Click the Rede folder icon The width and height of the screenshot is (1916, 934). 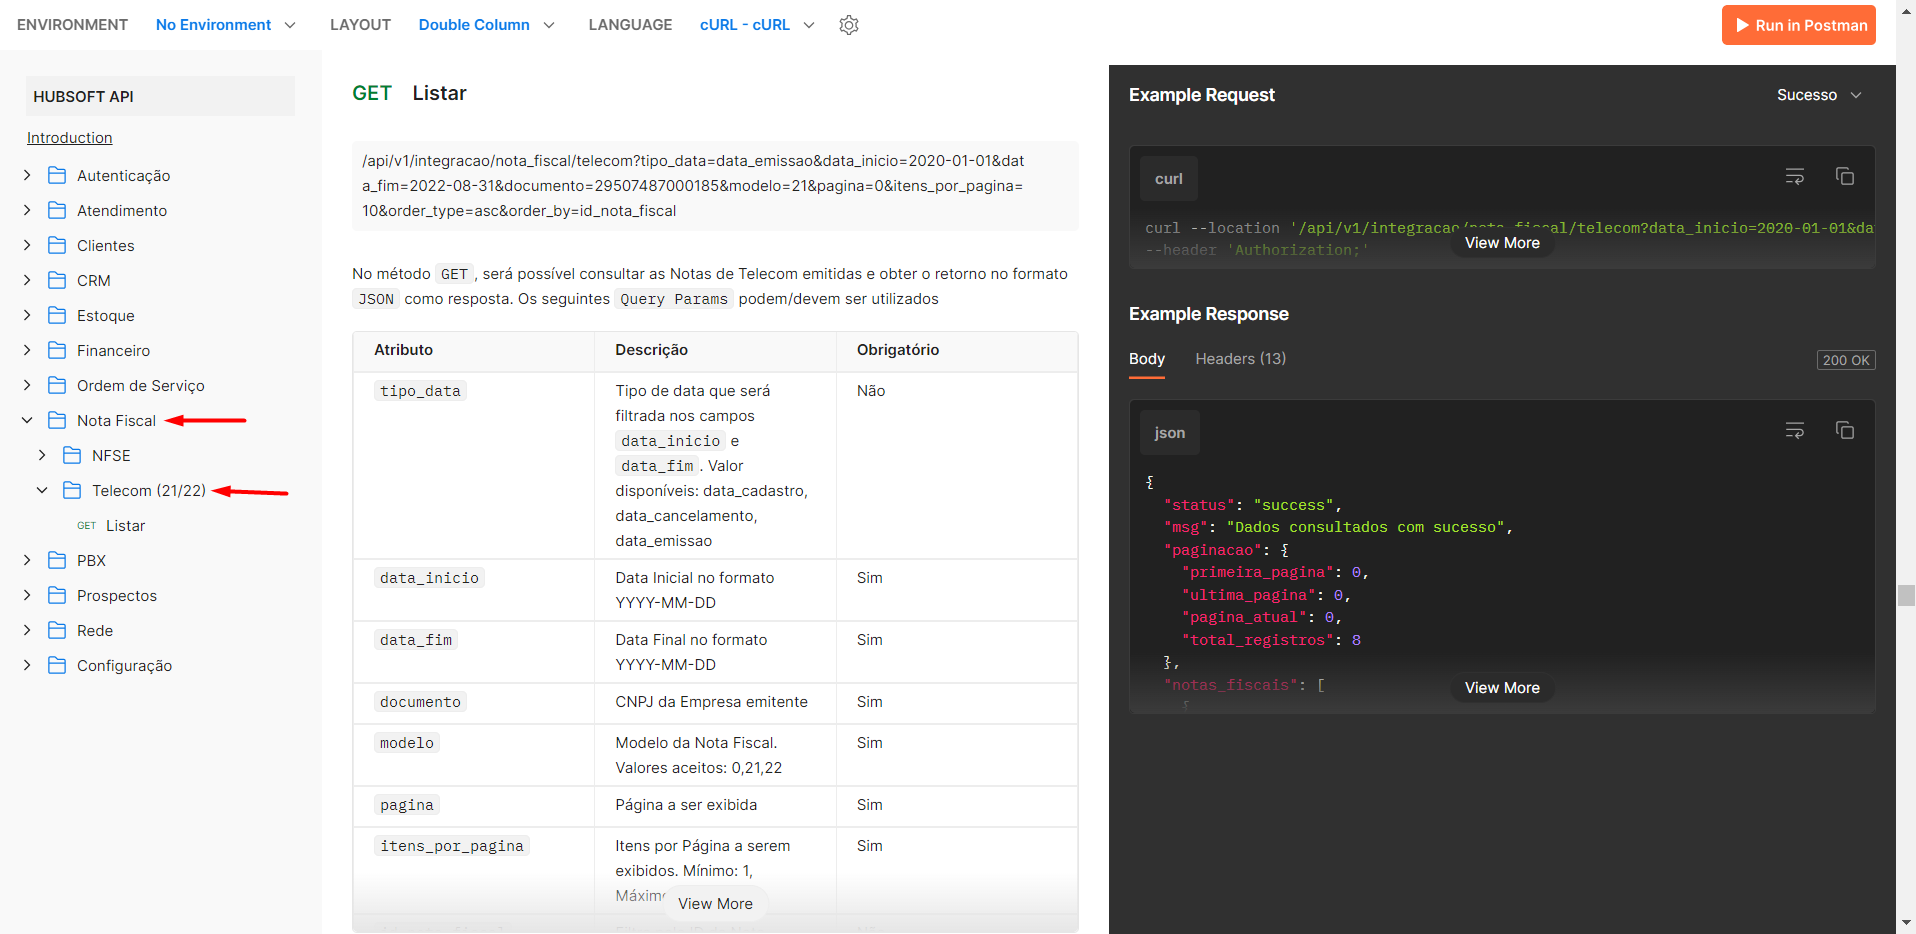57,630
